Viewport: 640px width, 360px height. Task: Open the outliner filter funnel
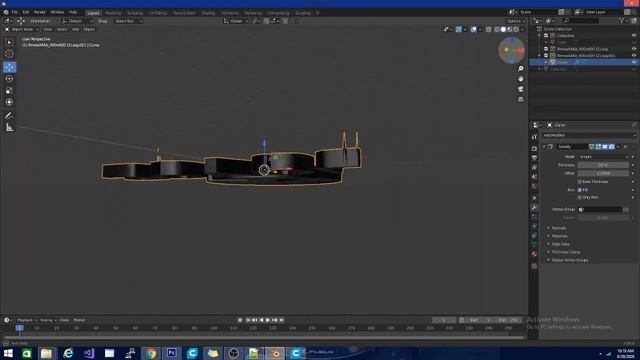[622, 20]
